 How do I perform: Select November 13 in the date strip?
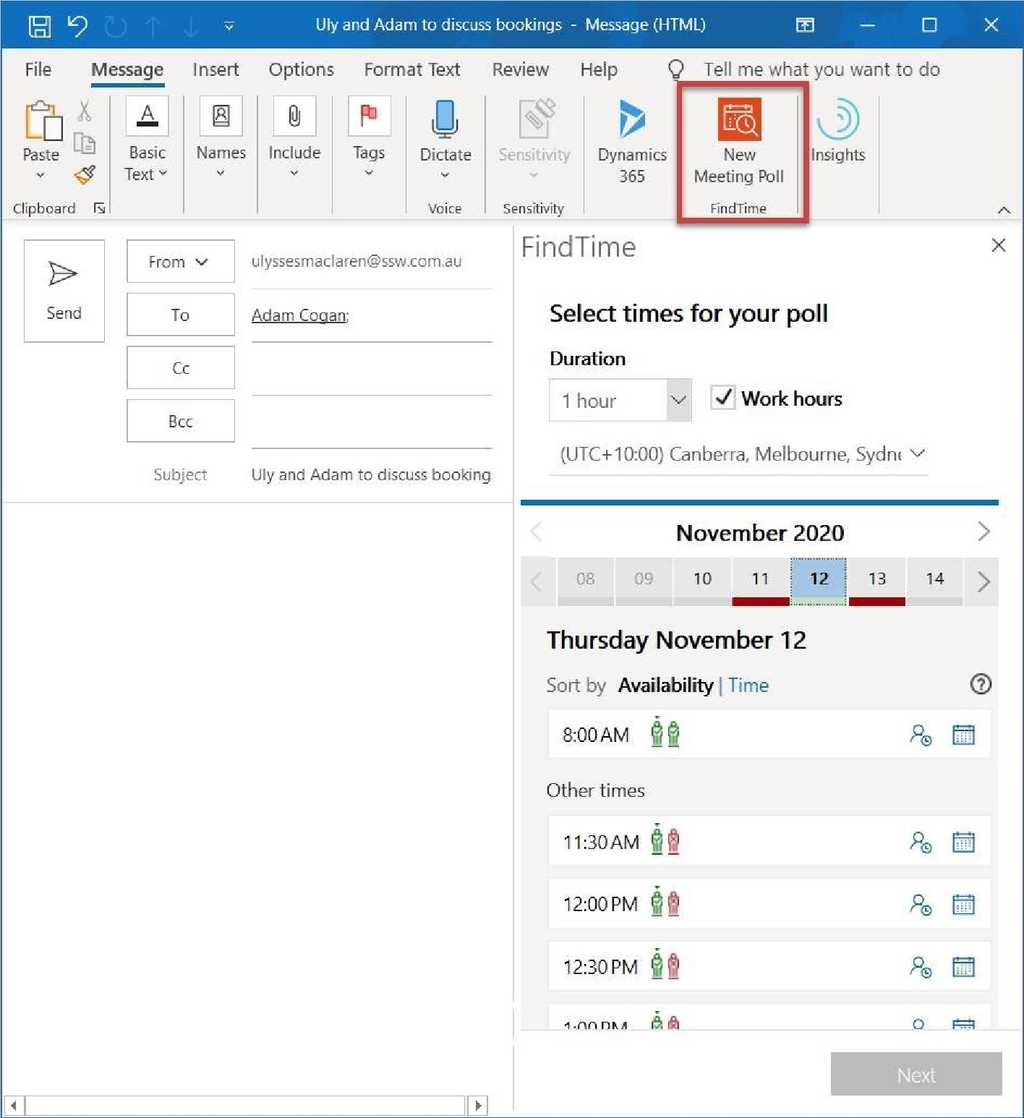876,579
